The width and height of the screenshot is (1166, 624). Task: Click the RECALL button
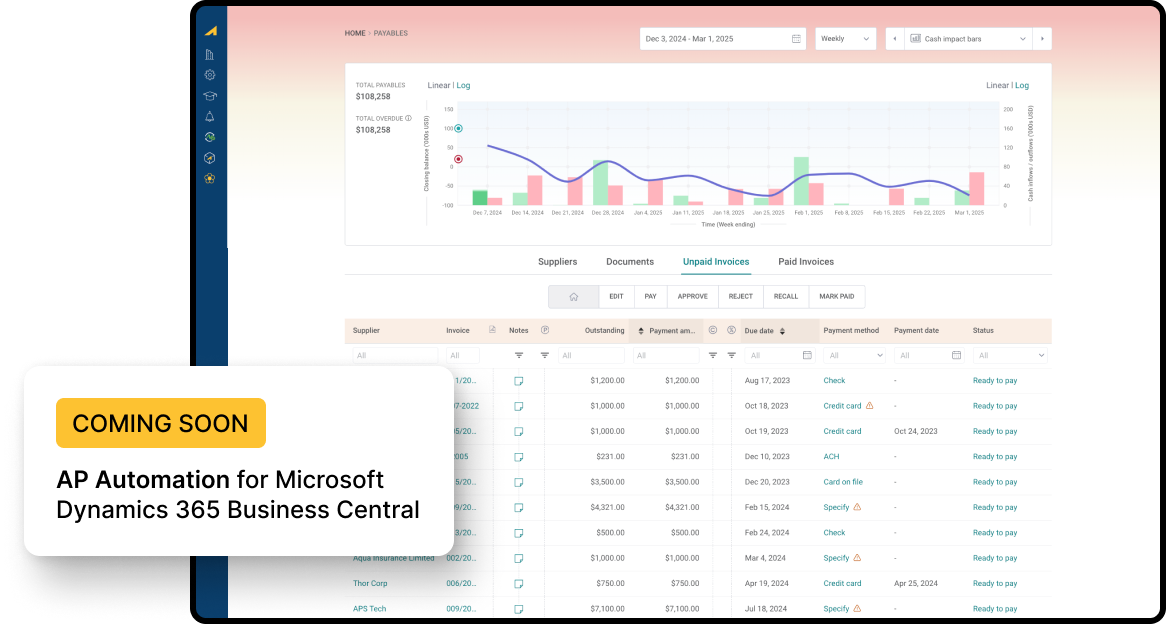[786, 296]
